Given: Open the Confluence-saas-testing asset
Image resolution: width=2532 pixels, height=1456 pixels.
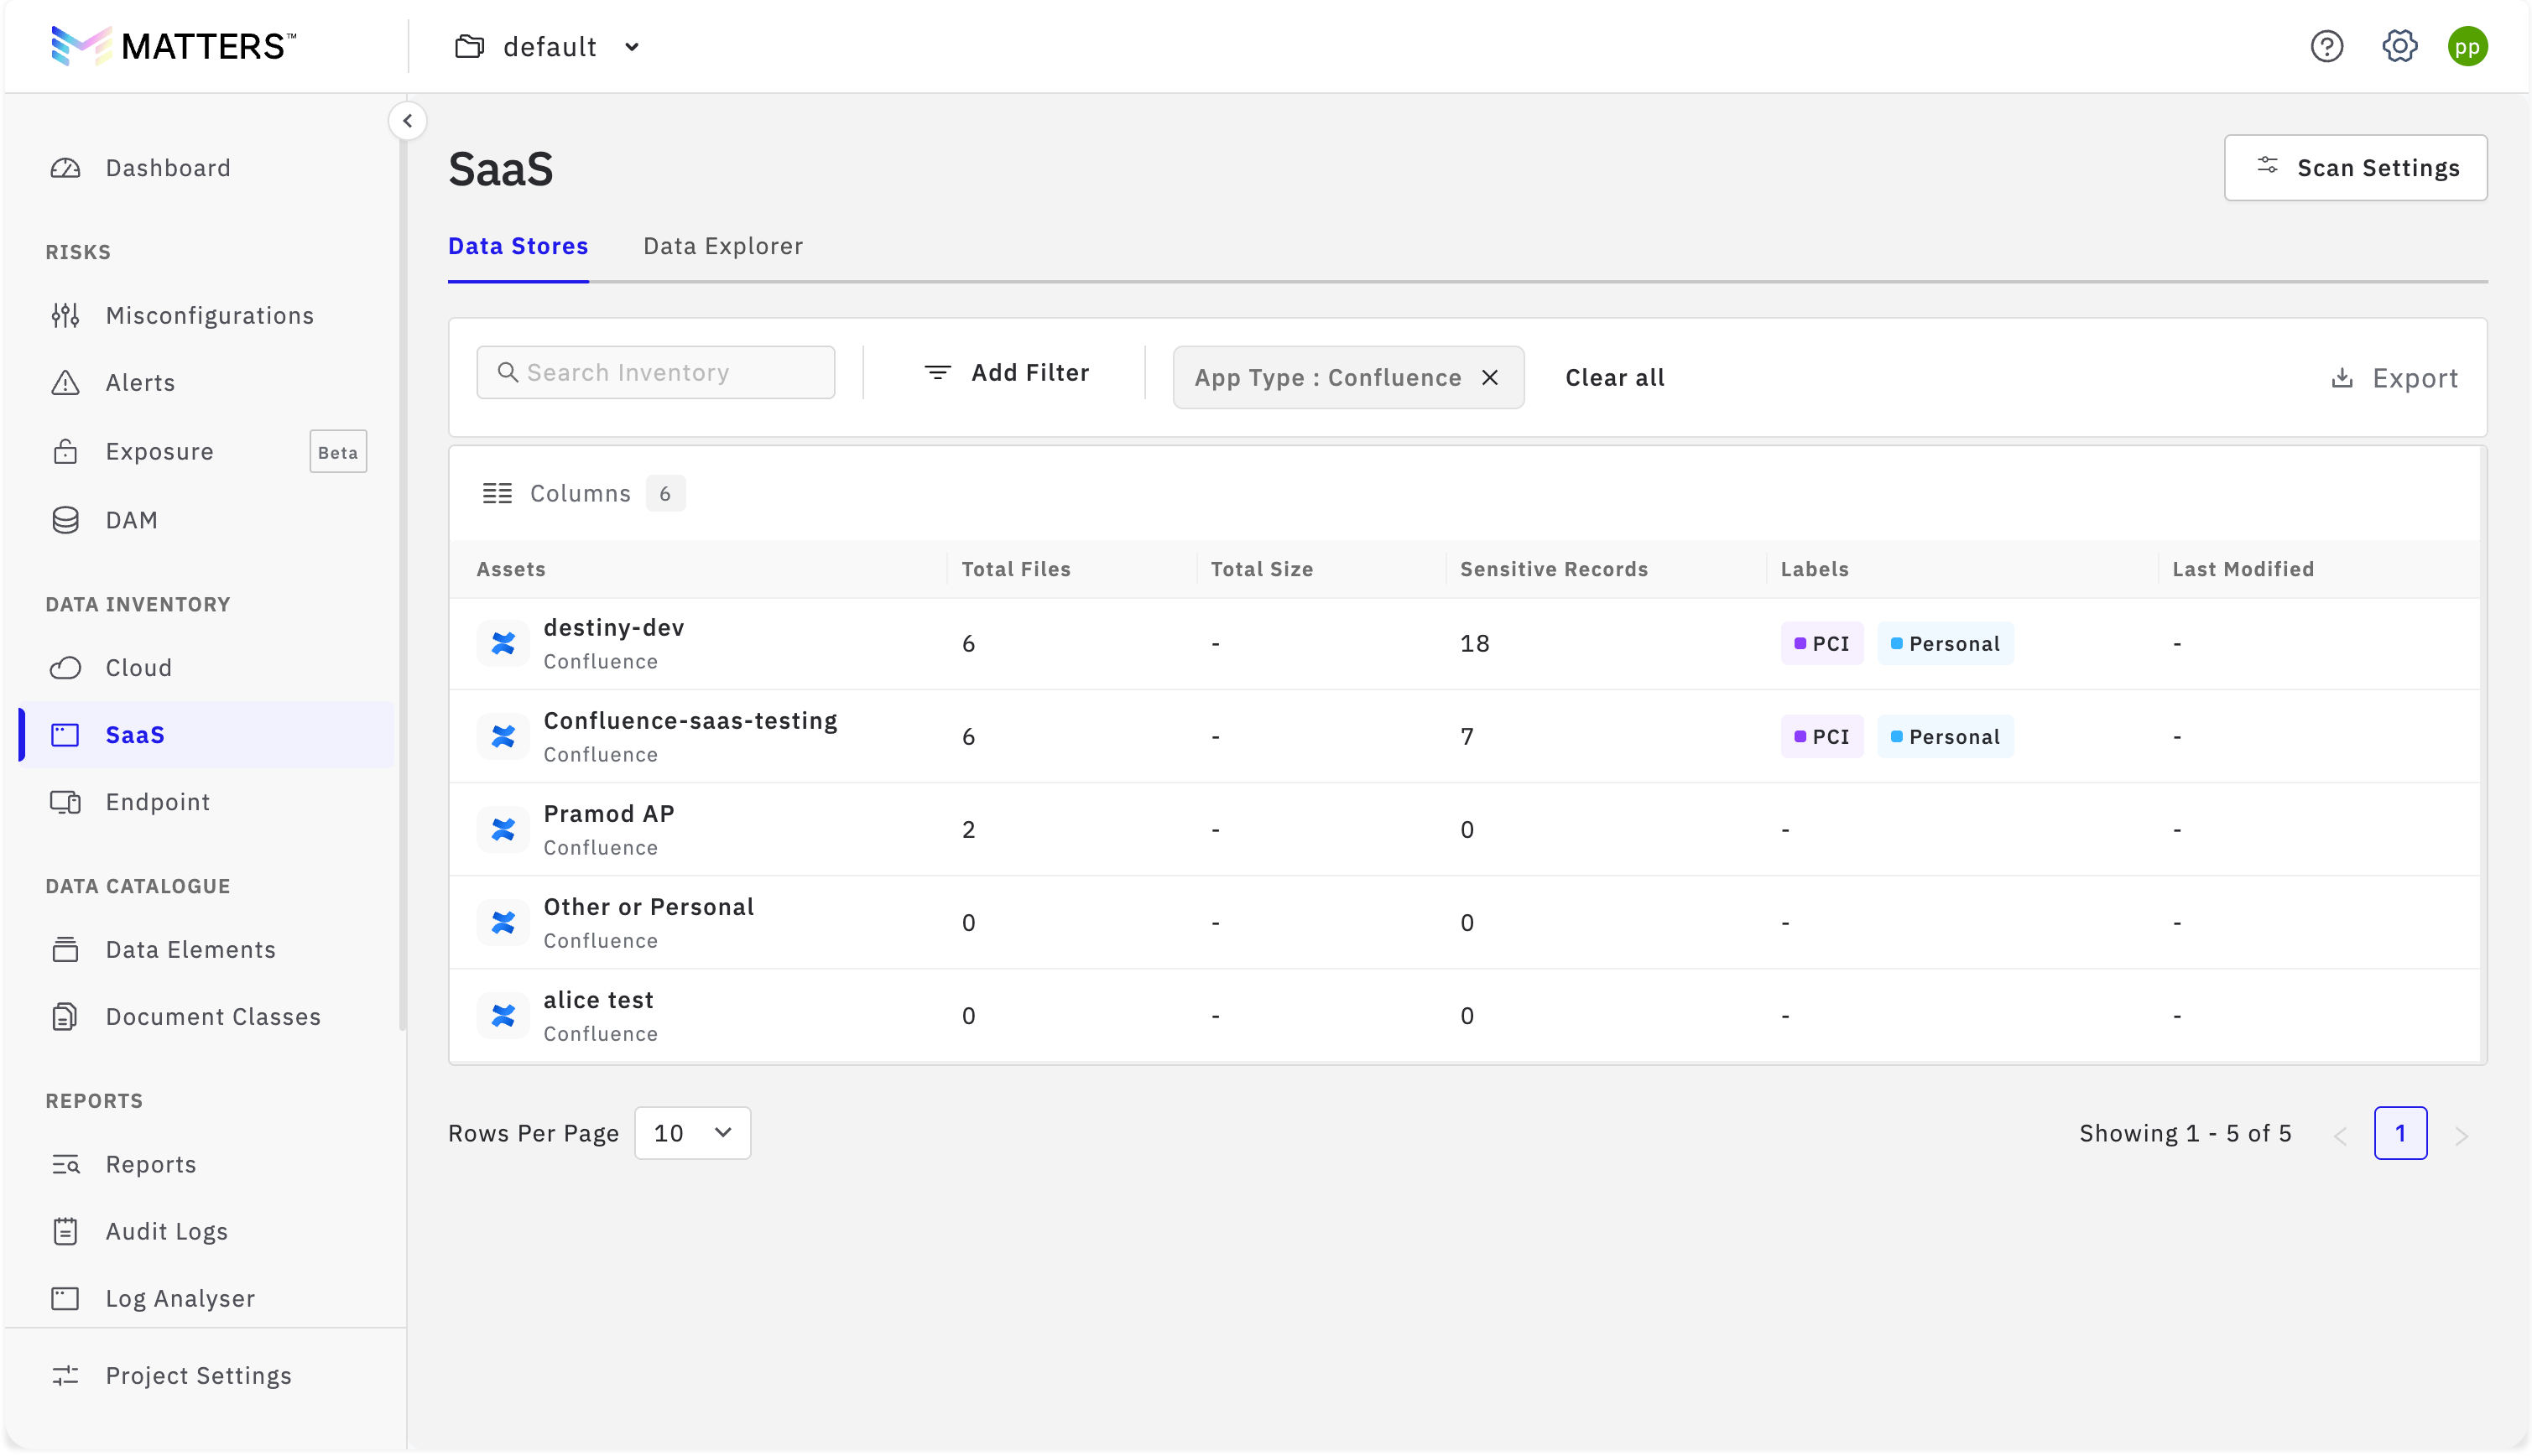Looking at the screenshot, I should pyautogui.click(x=690, y=721).
